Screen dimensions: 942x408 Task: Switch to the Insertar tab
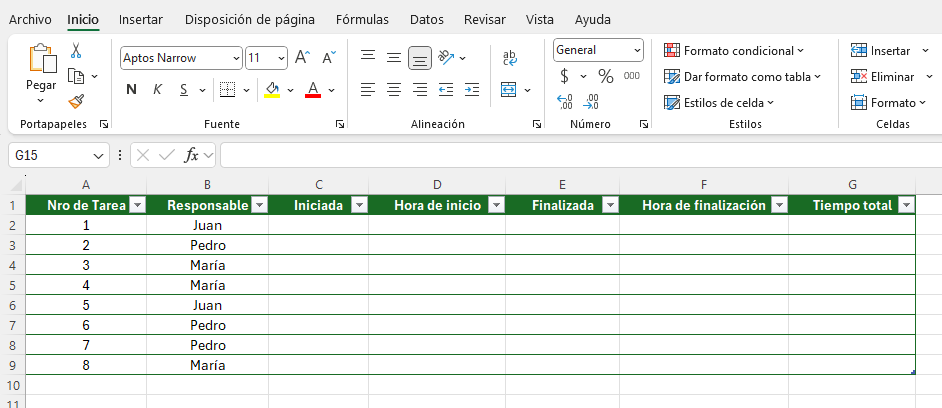pyautogui.click(x=141, y=19)
